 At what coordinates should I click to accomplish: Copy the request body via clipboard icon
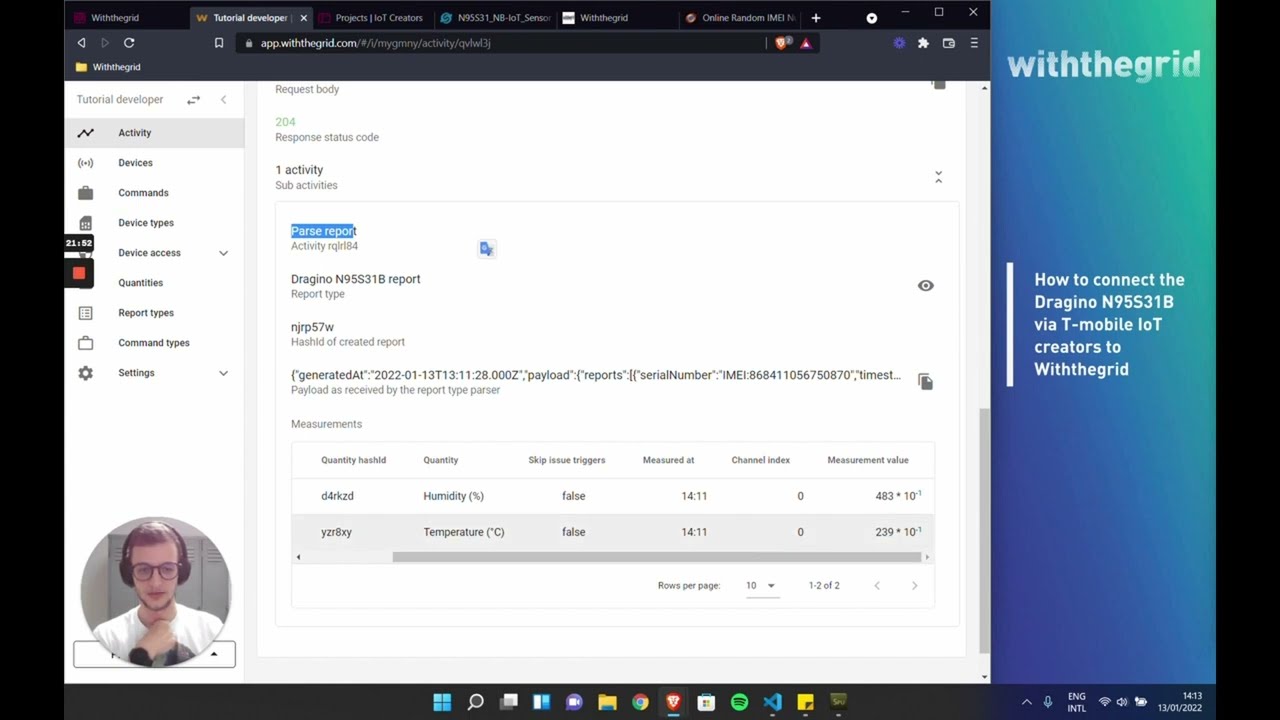(x=938, y=84)
